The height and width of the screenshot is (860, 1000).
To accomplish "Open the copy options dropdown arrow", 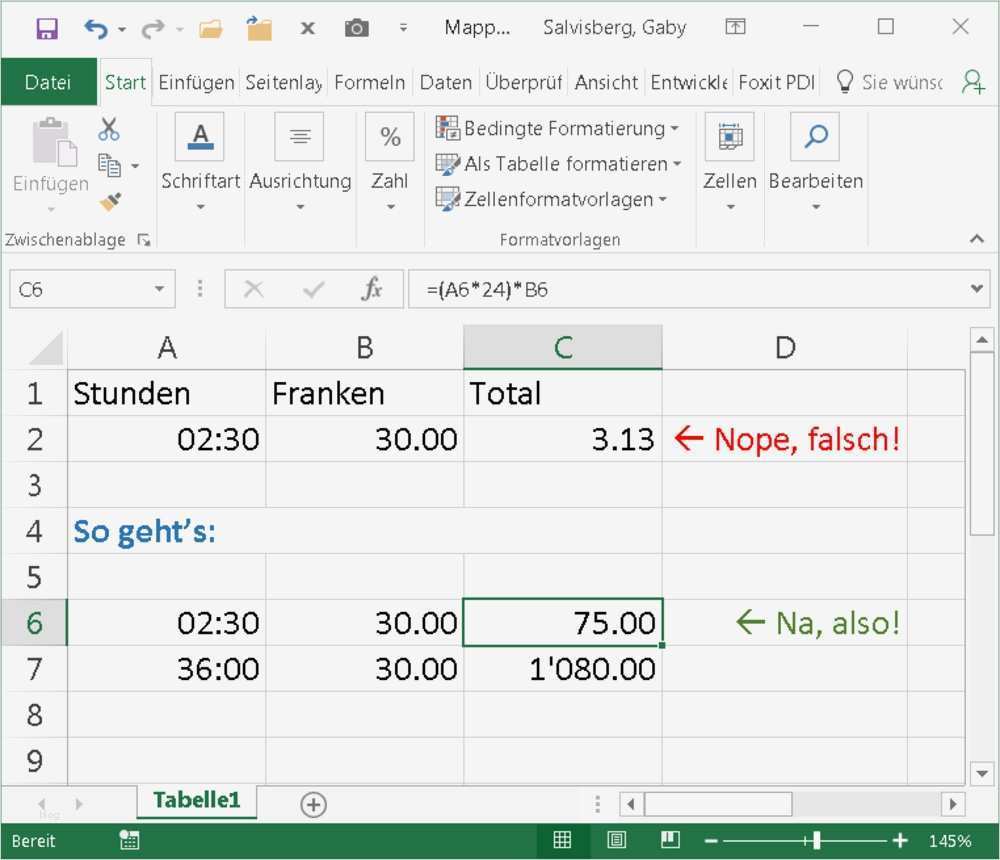I will [135, 167].
